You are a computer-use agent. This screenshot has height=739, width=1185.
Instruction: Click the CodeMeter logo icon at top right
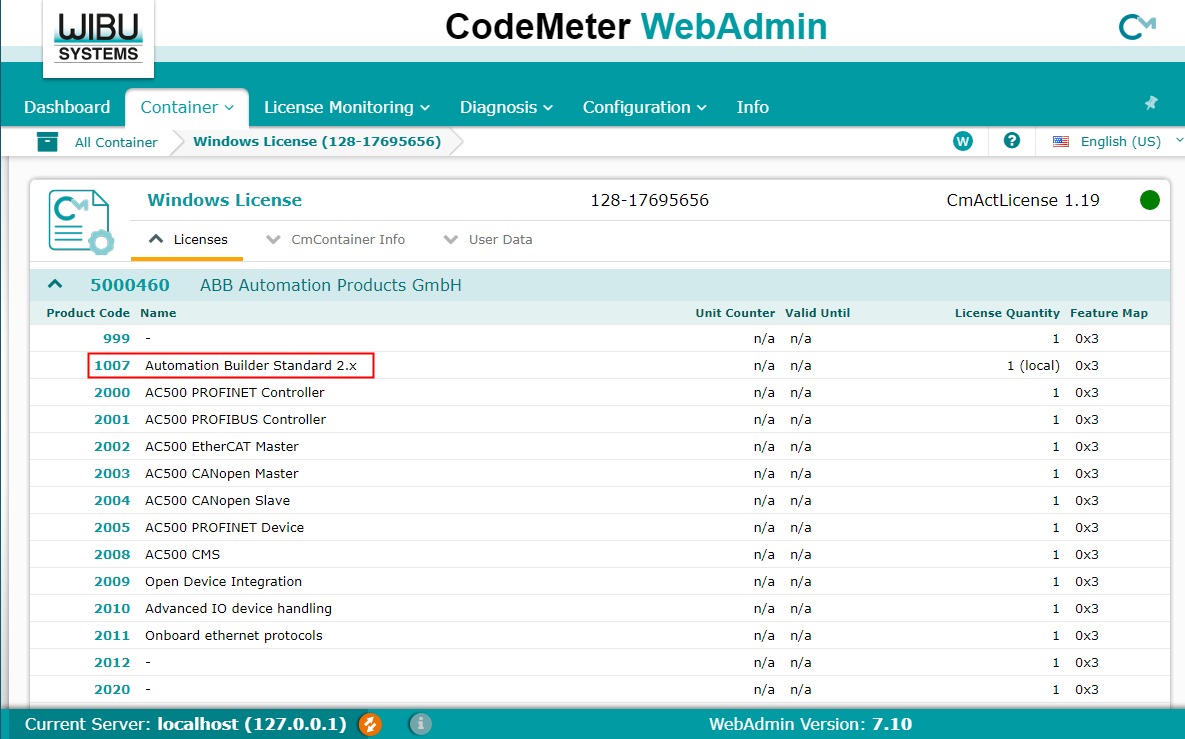pos(1137,27)
